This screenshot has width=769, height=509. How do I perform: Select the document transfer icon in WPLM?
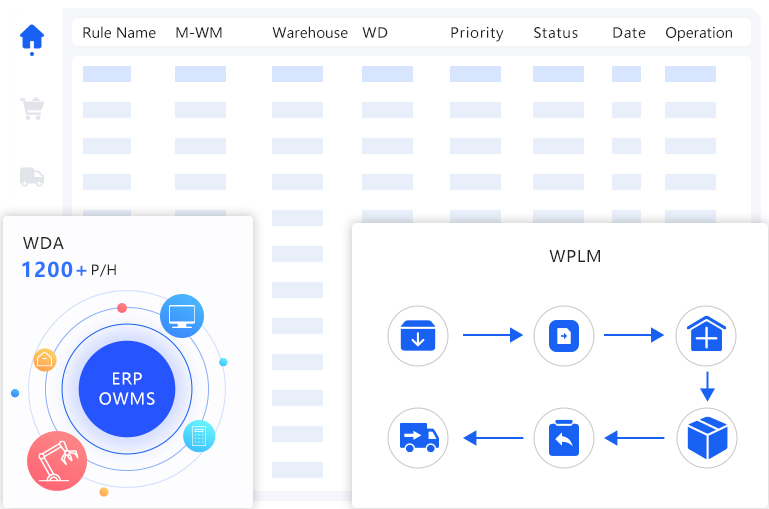pos(563,336)
